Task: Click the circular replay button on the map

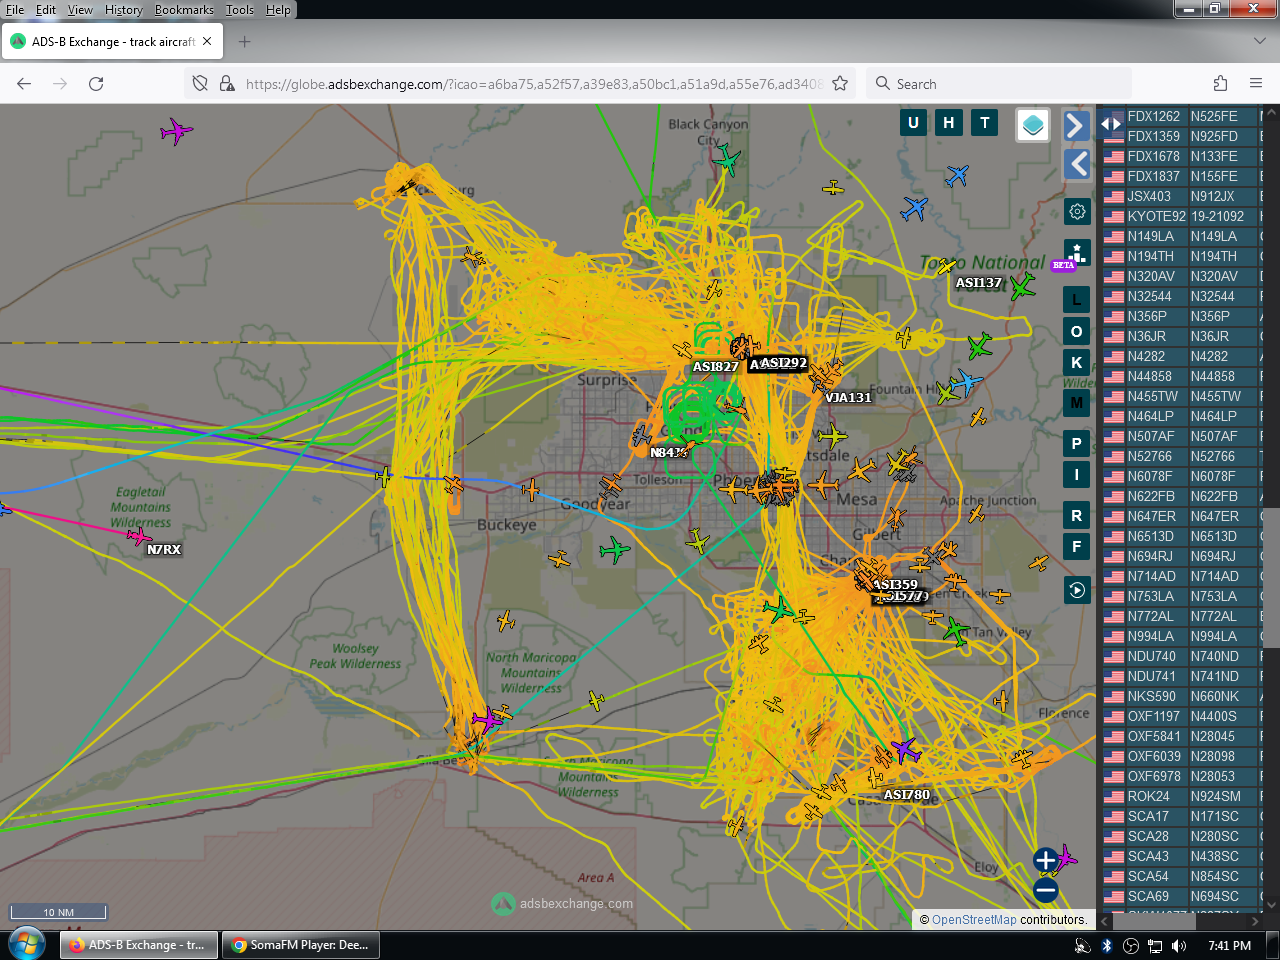Action: 1077,590
